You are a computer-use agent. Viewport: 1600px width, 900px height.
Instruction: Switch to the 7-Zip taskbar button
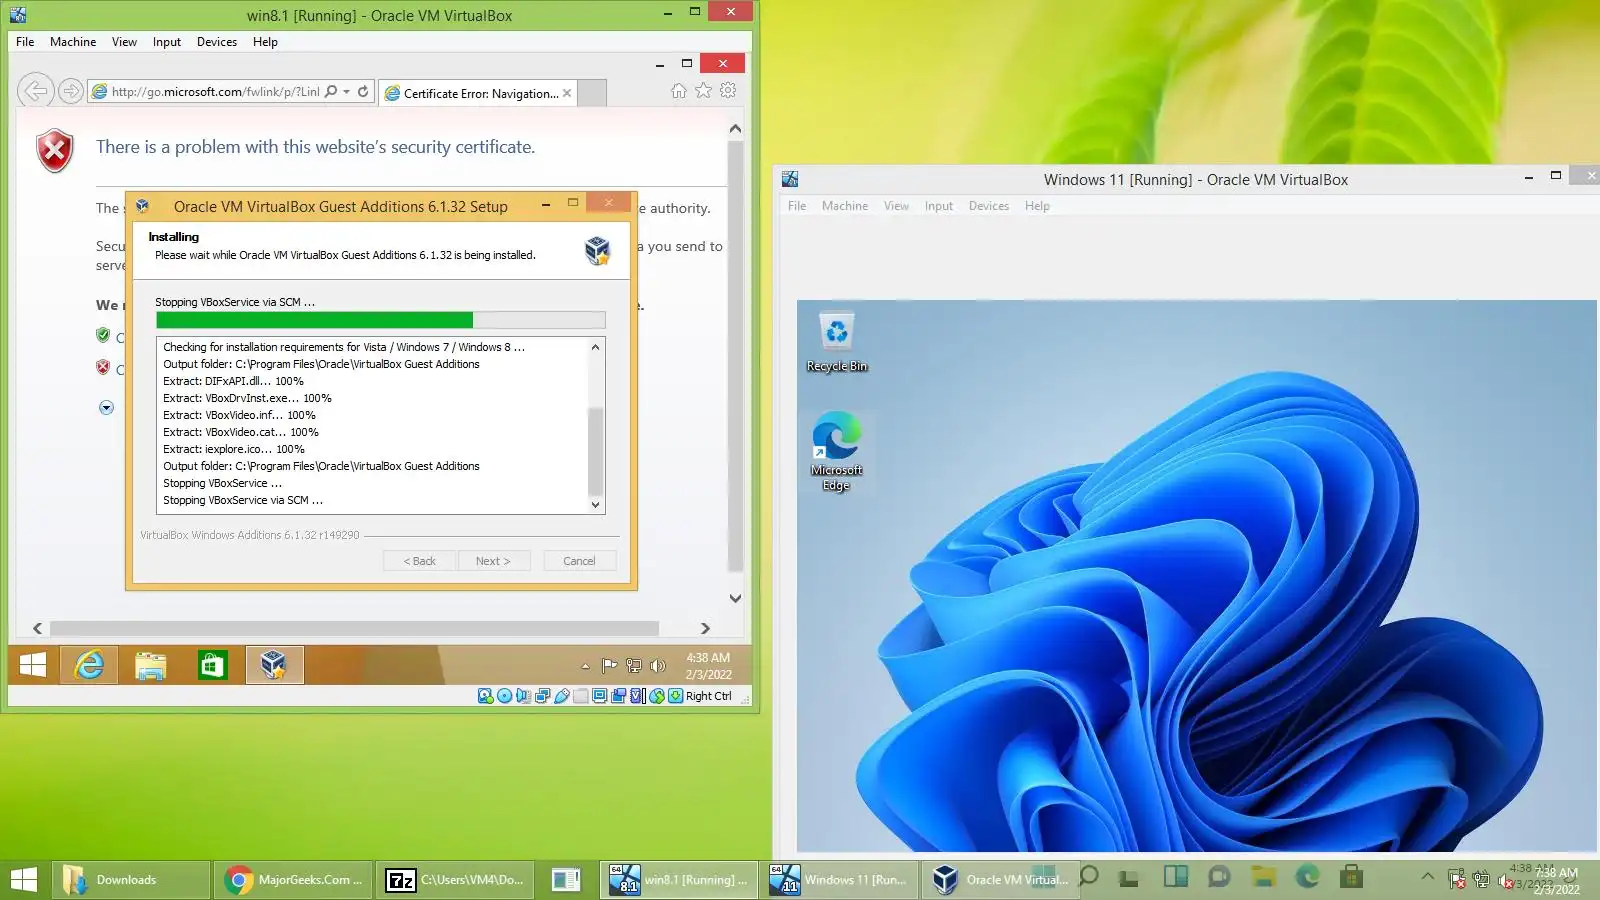(x=455, y=880)
